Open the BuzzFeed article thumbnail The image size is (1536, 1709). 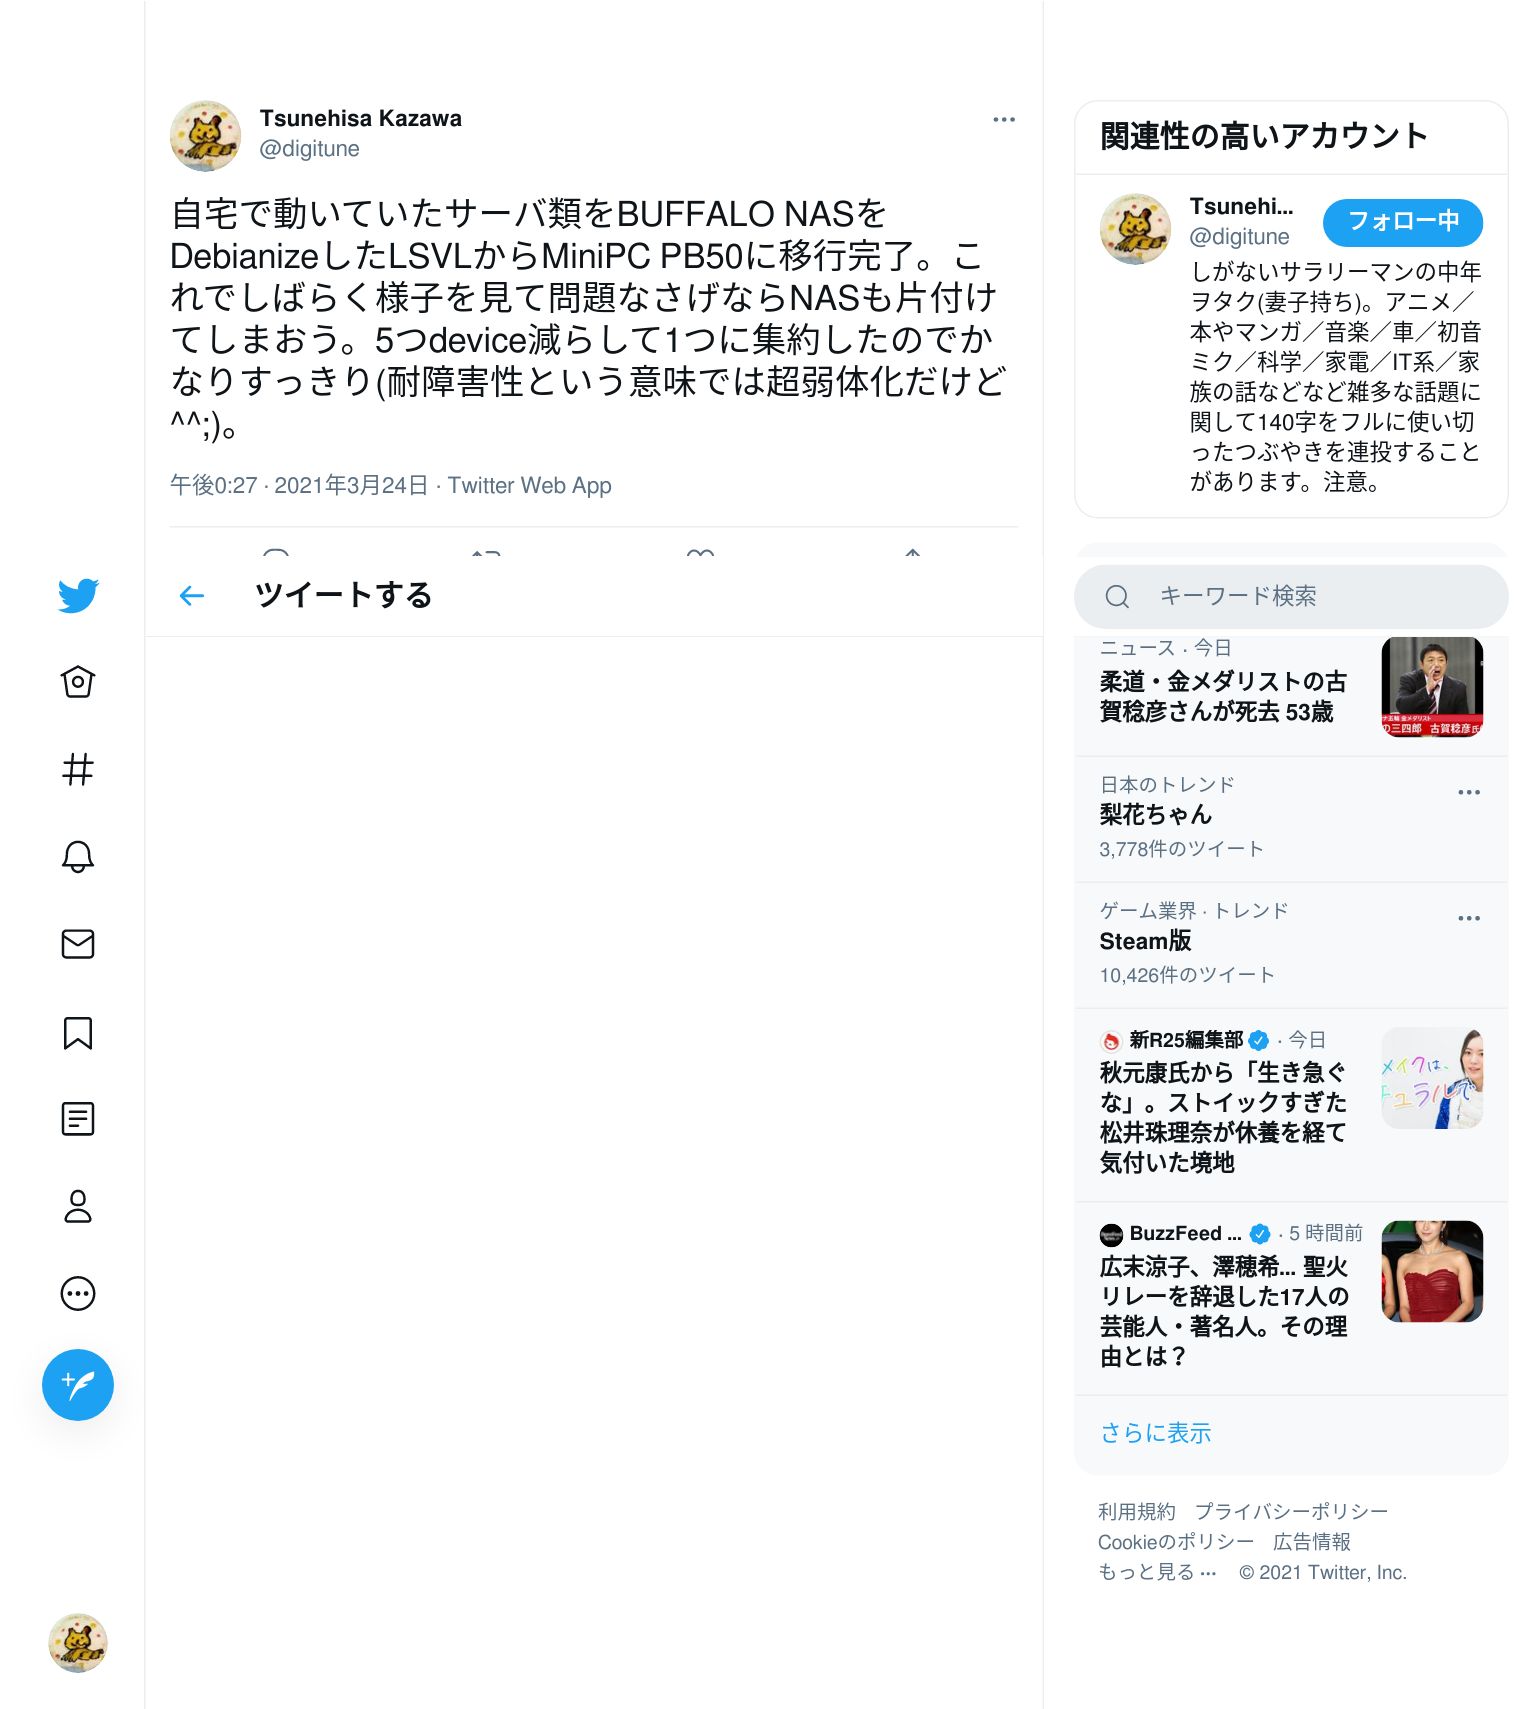click(x=1432, y=1271)
